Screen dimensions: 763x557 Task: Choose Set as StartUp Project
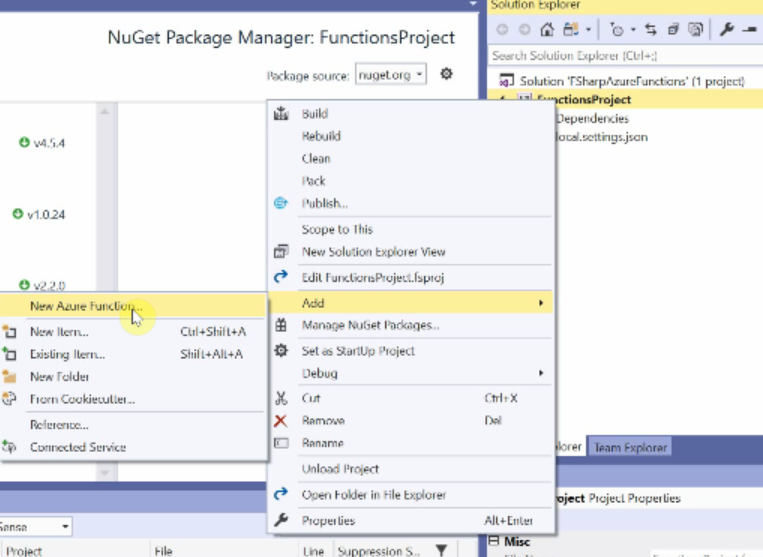pos(358,351)
